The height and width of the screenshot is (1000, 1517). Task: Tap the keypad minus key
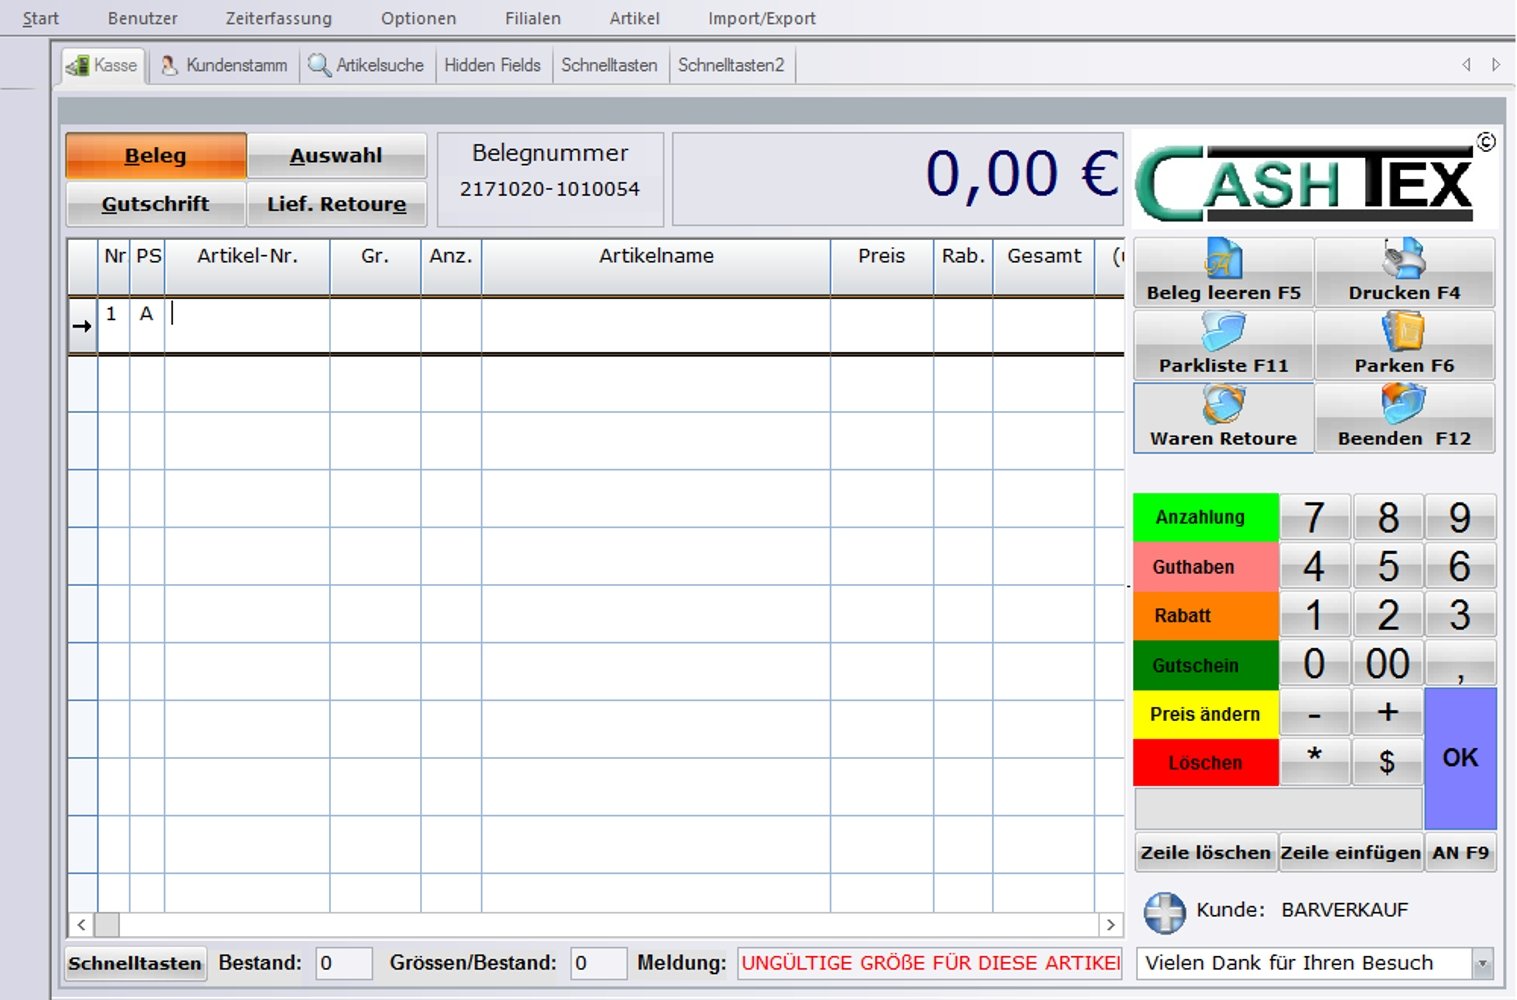pyautogui.click(x=1315, y=713)
